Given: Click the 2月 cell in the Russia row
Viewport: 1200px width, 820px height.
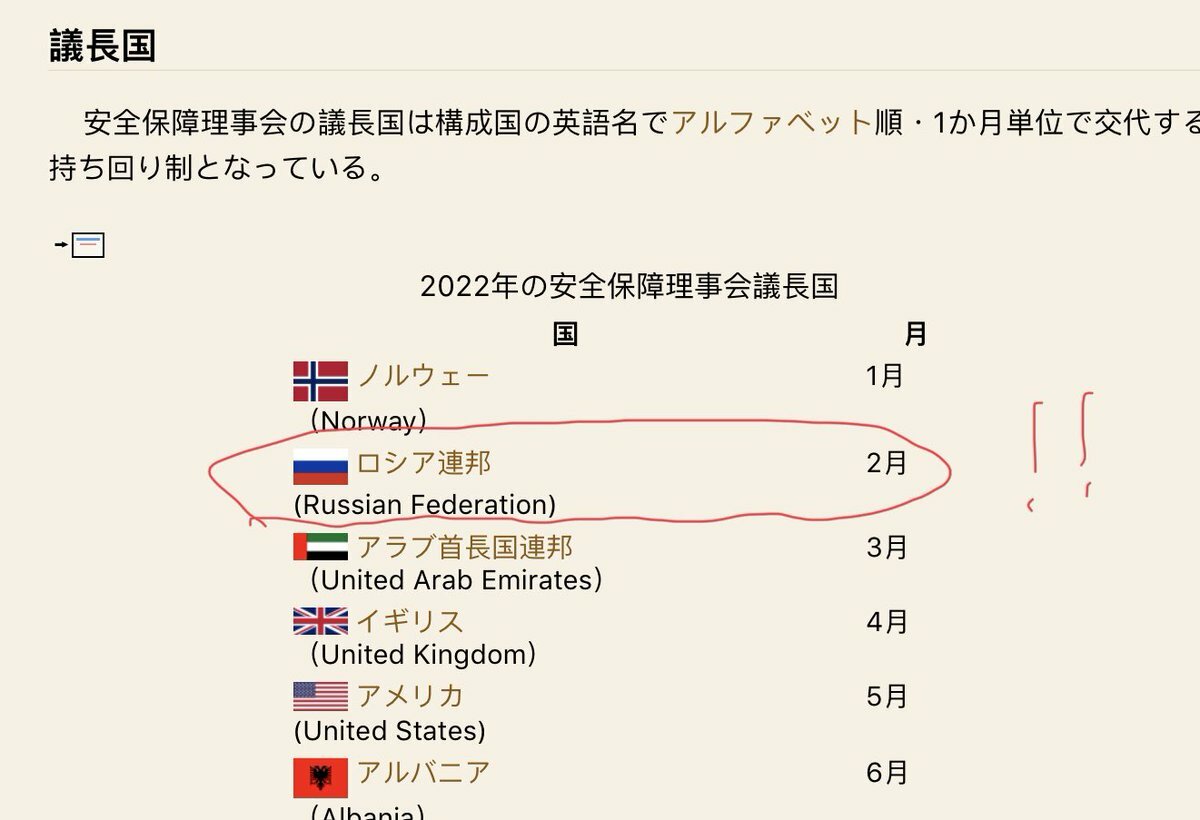Looking at the screenshot, I should [x=886, y=464].
